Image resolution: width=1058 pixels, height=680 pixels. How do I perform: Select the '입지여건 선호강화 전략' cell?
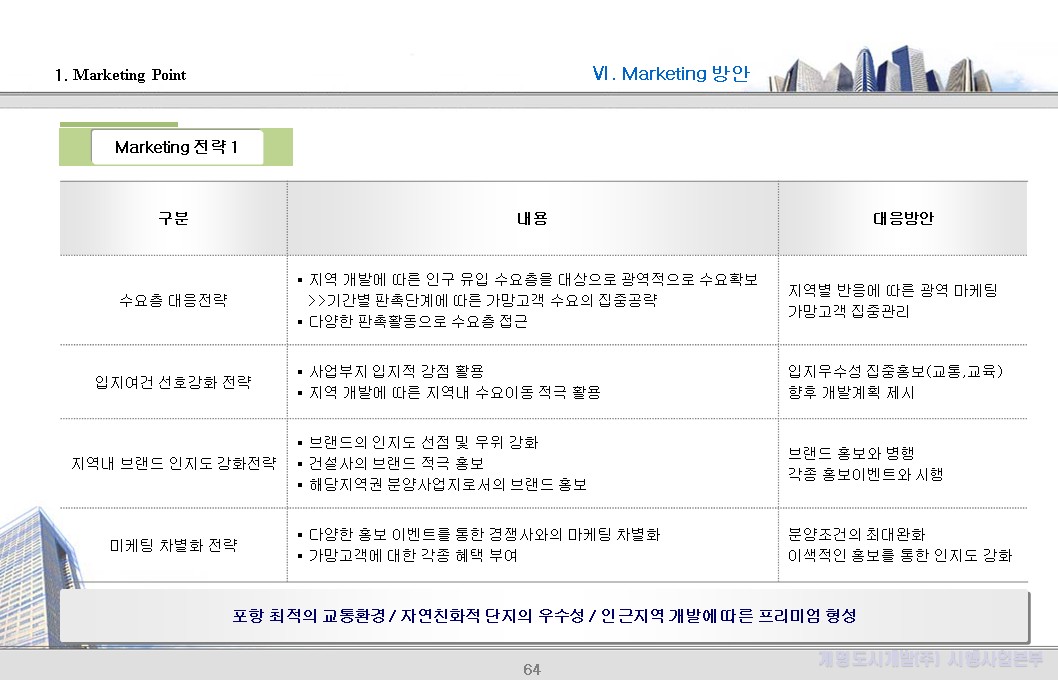click(173, 383)
